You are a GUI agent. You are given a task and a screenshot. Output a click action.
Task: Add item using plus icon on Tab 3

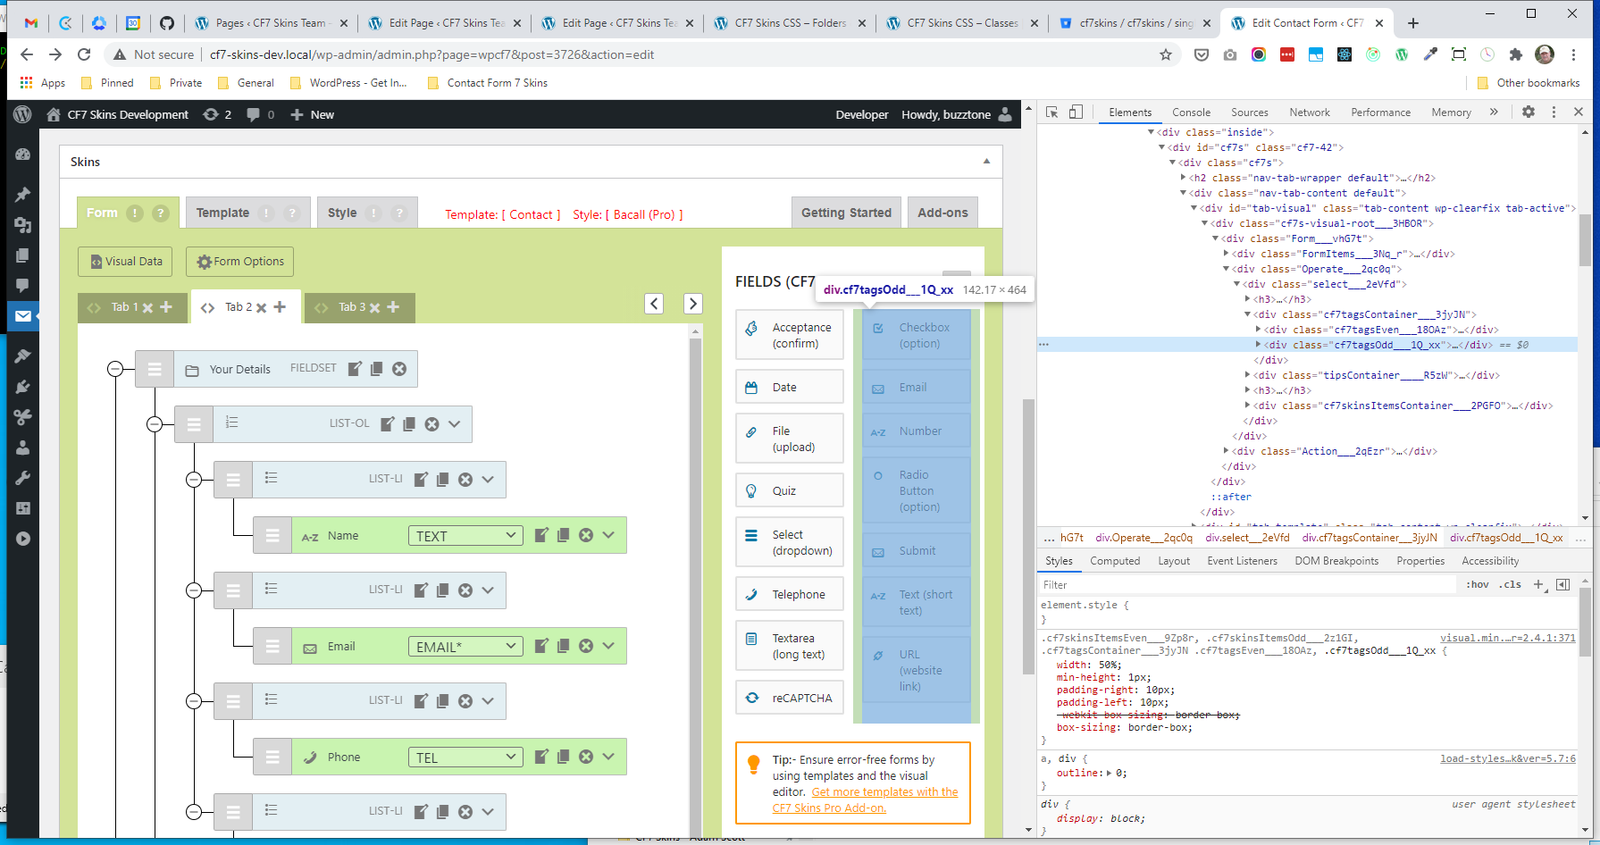pos(393,307)
